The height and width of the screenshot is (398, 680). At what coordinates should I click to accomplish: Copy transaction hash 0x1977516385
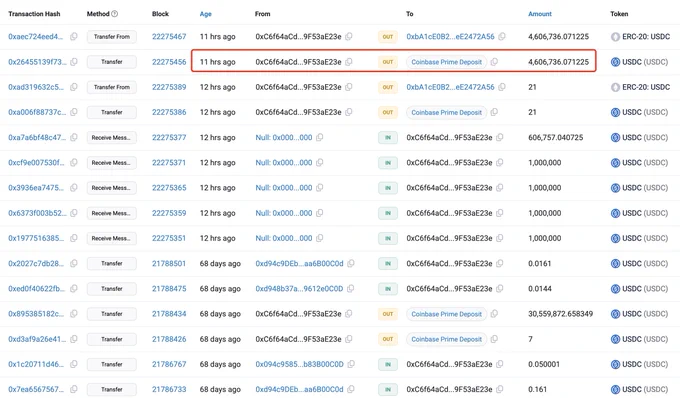pos(74,238)
